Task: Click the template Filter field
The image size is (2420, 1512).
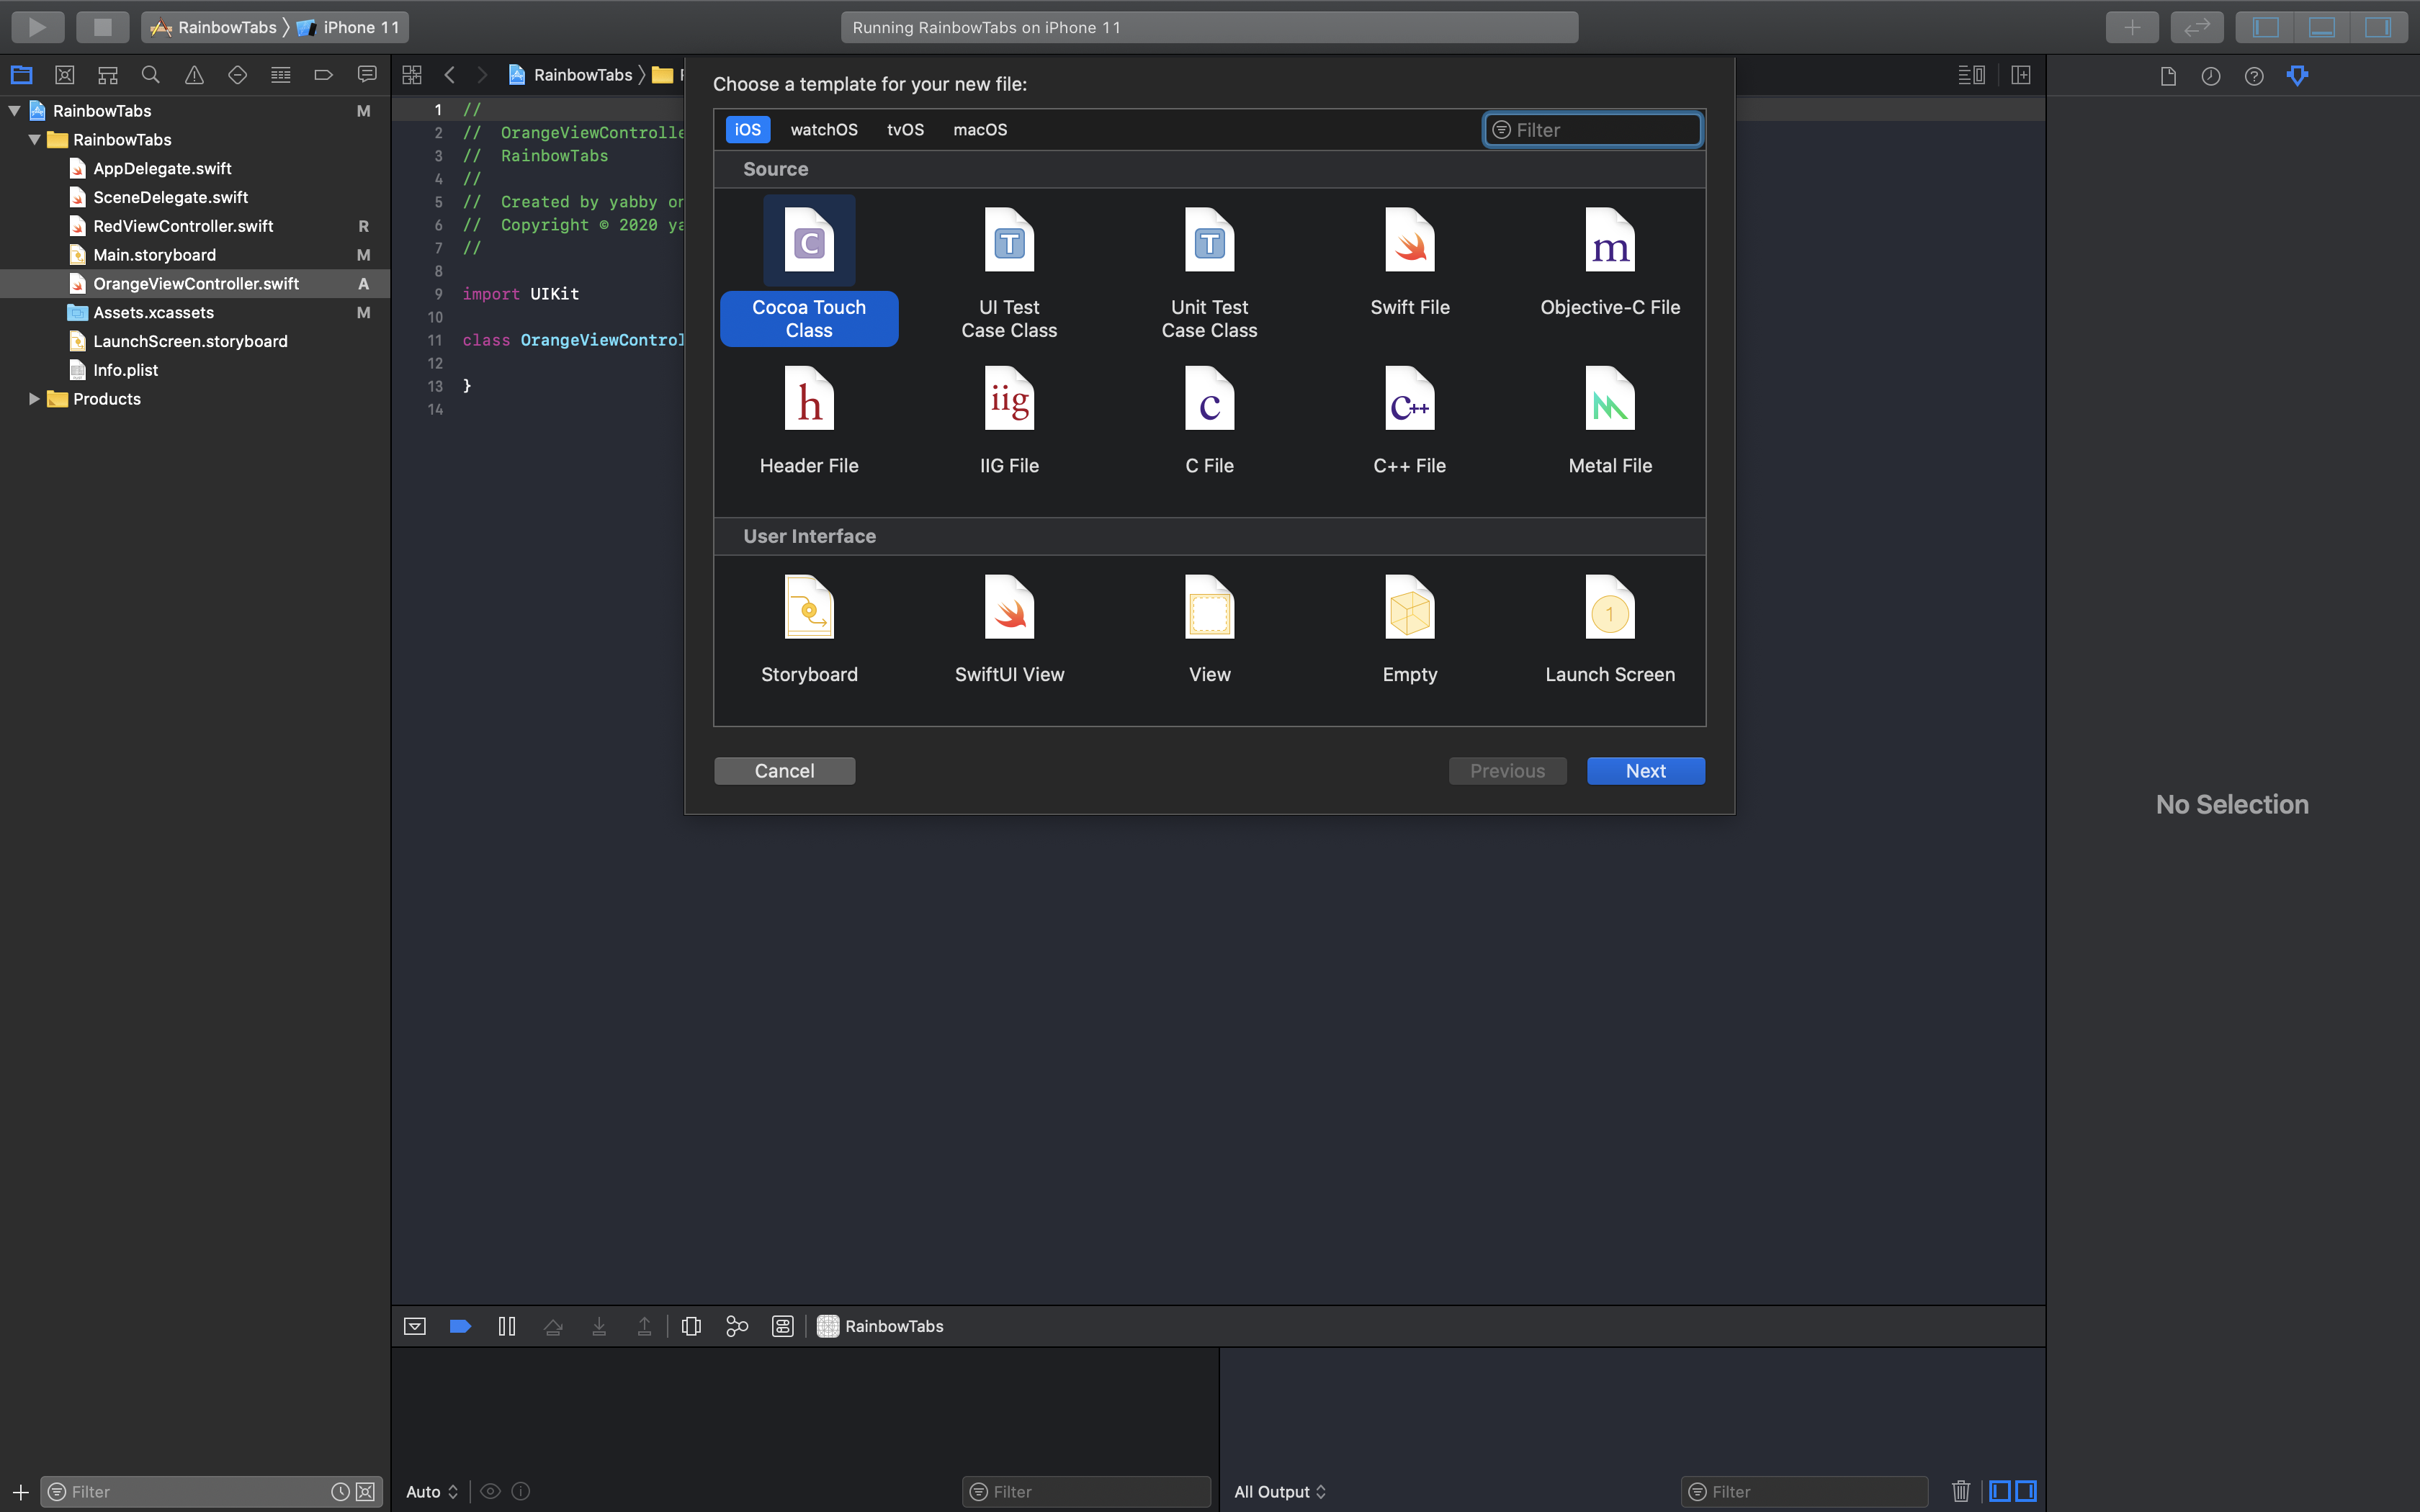Action: pyautogui.click(x=1591, y=129)
